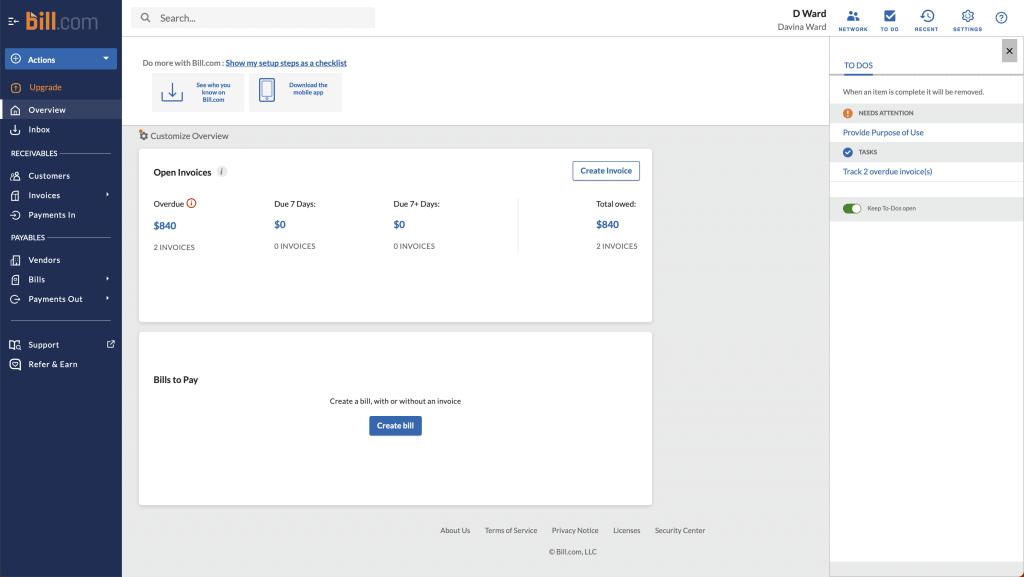Viewport: 1024px width, 577px height.
Task: Open the Actions dropdown
Action: (x=61, y=59)
